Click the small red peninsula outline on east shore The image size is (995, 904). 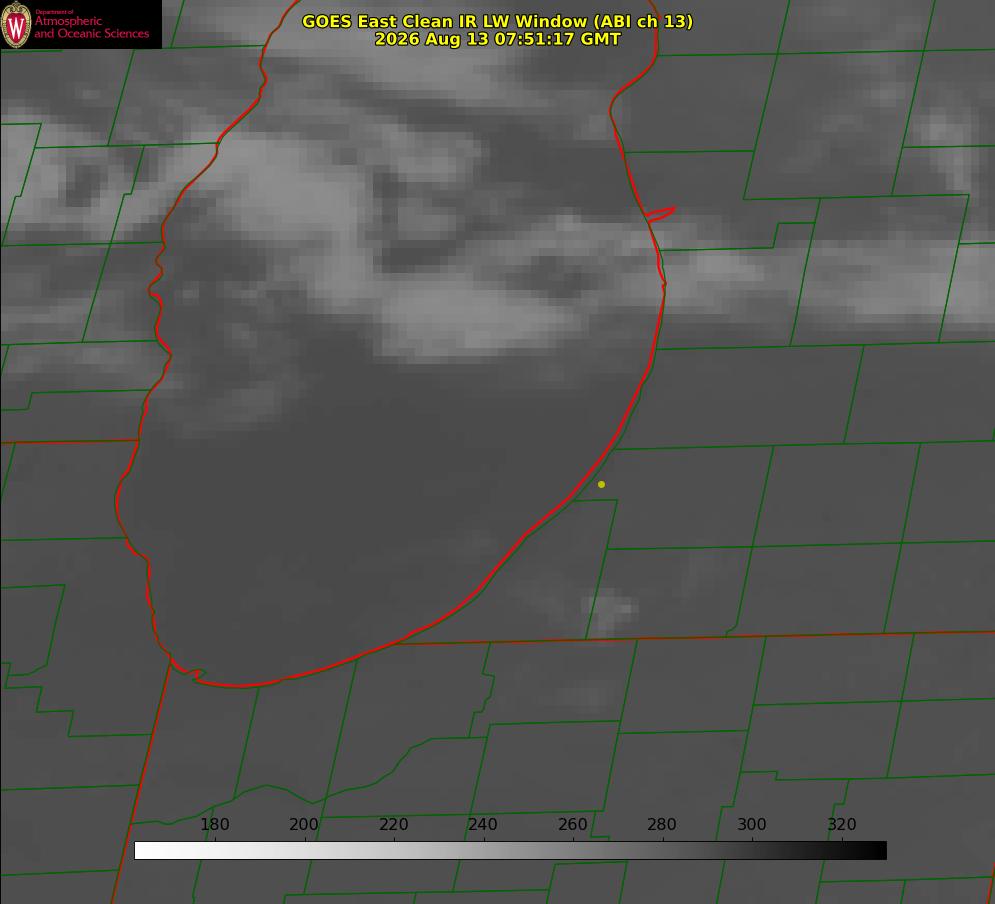(x=660, y=214)
